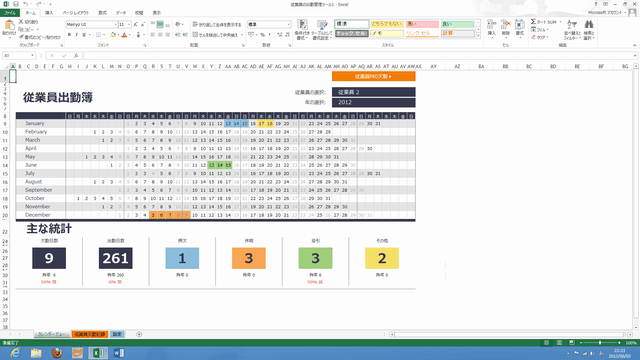Toggle italic formatting

pyautogui.click(x=77, y=35)
